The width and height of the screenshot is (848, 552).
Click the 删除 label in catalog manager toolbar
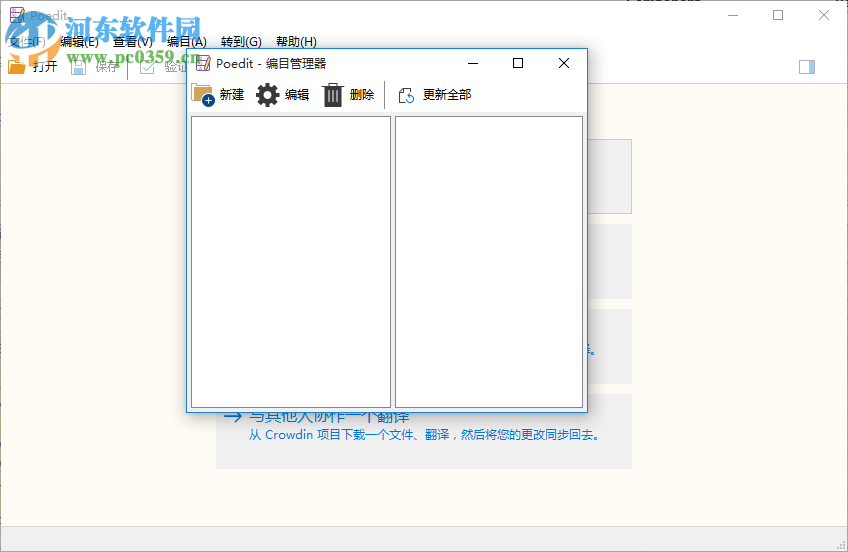(x=362, y=95)
